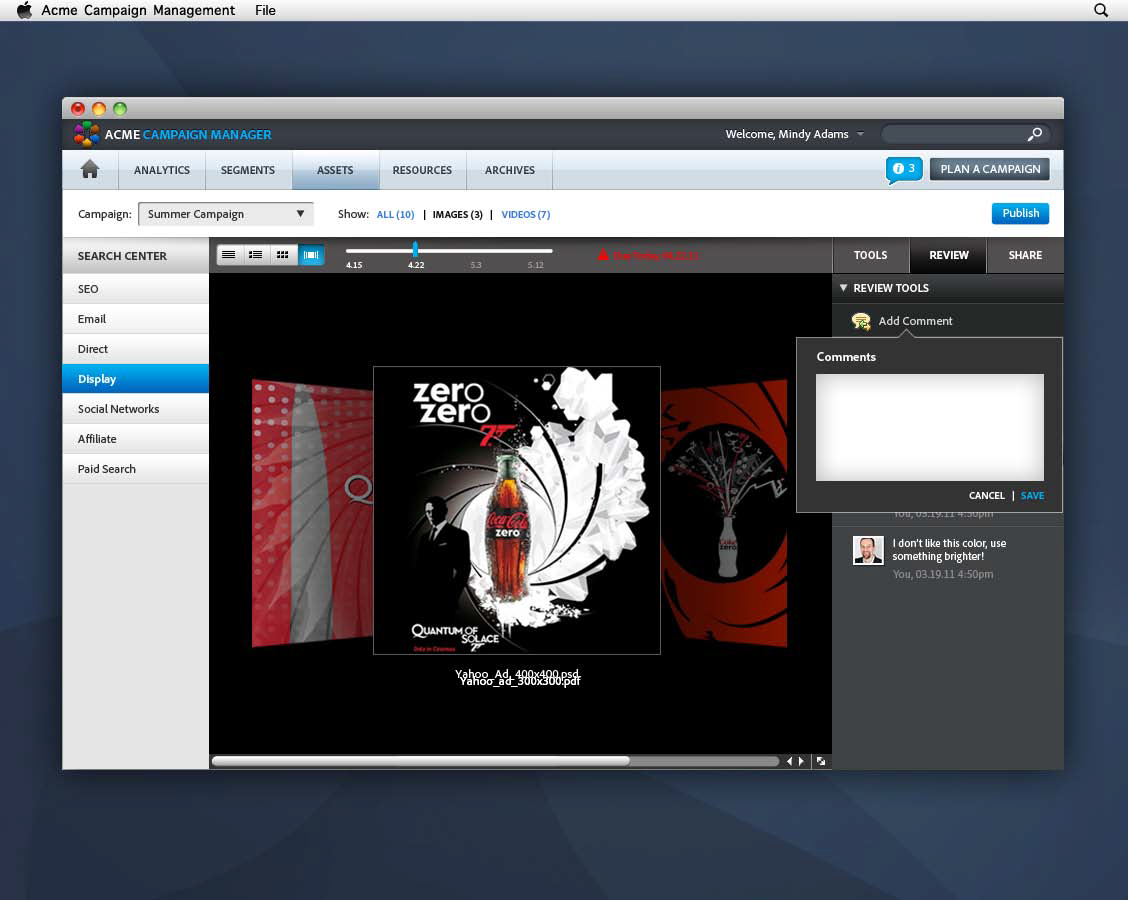The image size is (1128, 900).
Task: Open the TOOLS panel tab
Action: 870,255
